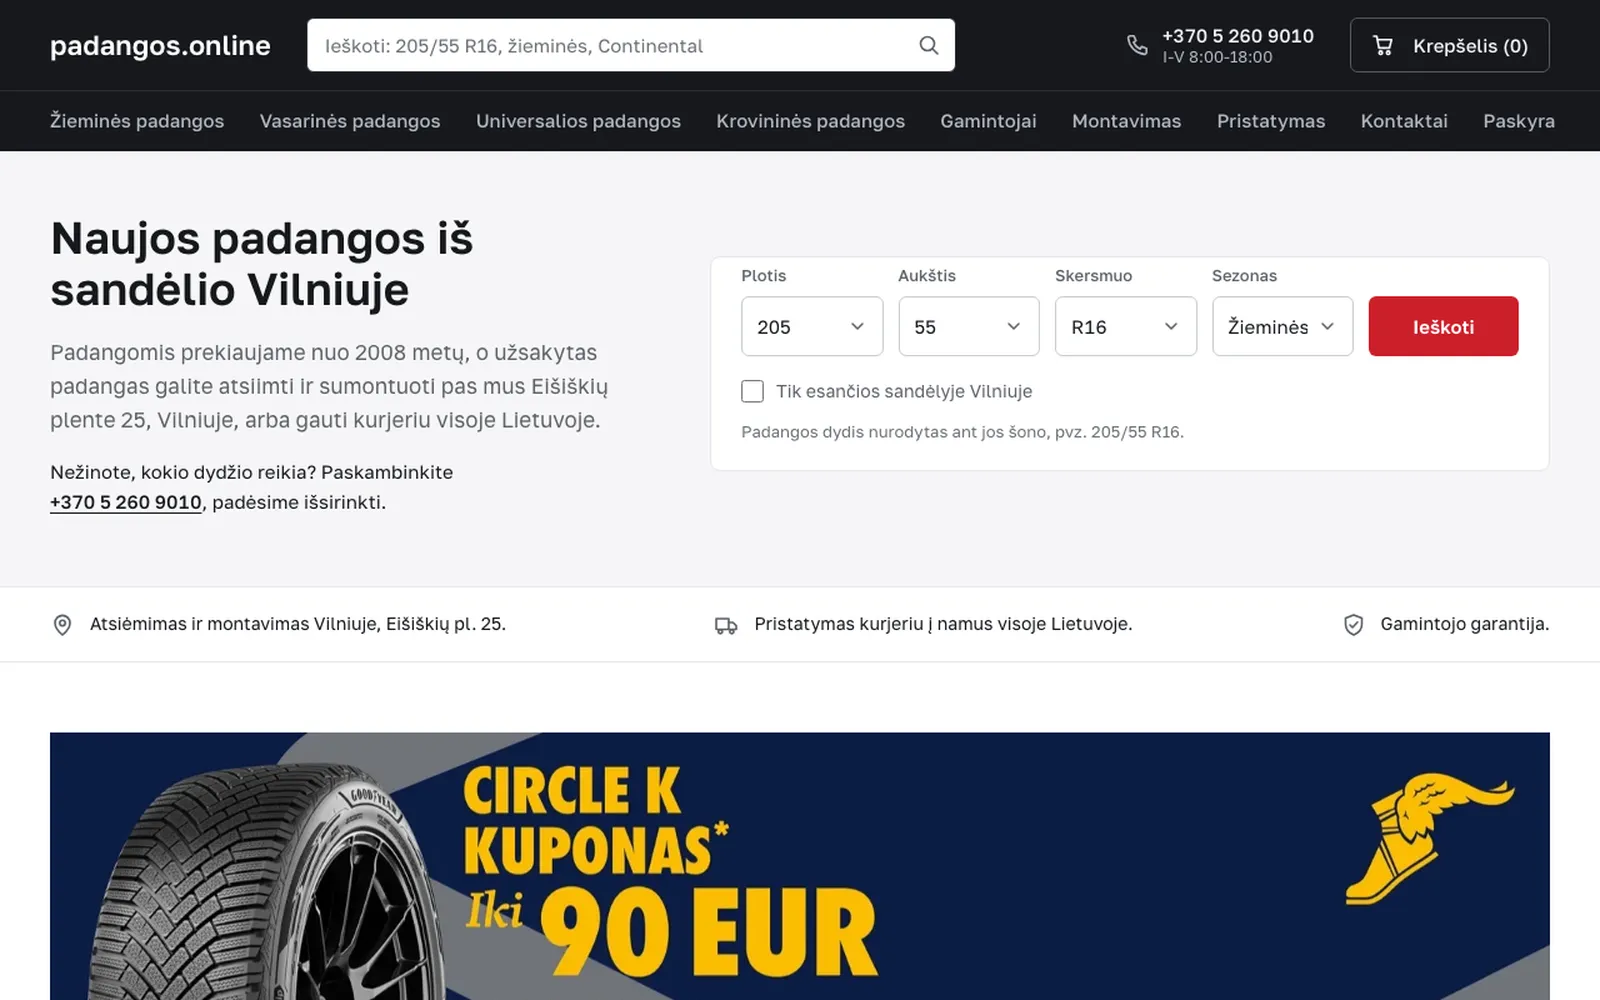
Task: Open the Skersmuo R16 dropdown
Action: [1125, 326]
